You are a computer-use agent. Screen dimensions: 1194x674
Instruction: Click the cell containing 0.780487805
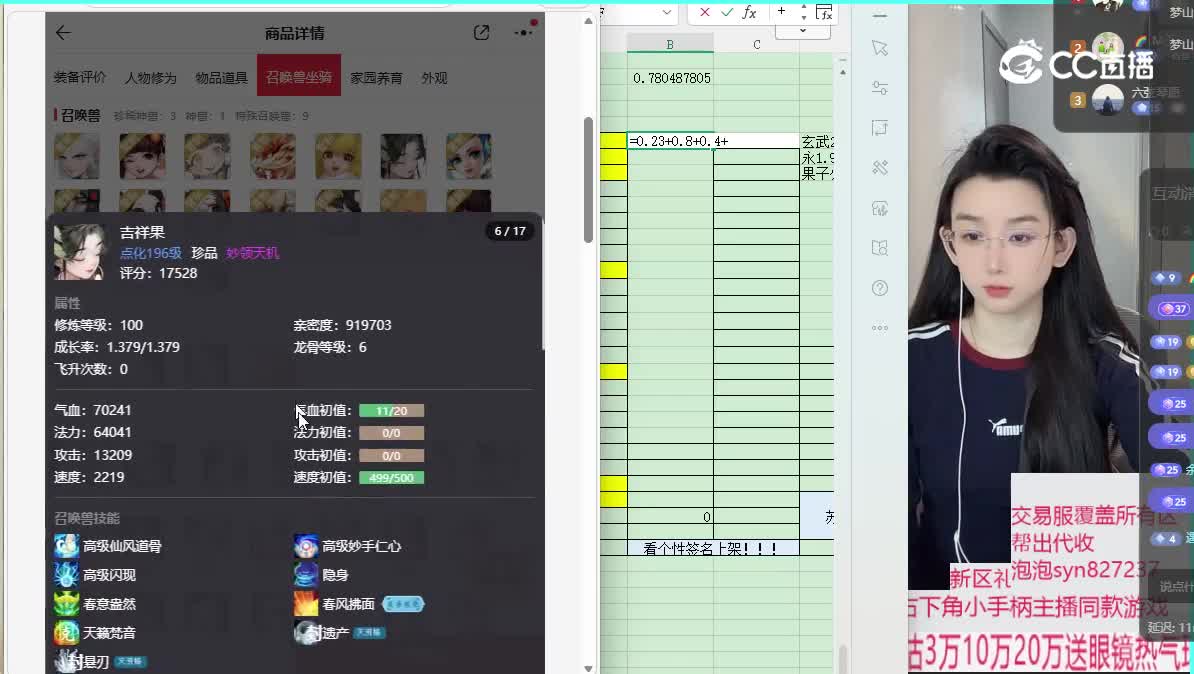coord(670,78)
